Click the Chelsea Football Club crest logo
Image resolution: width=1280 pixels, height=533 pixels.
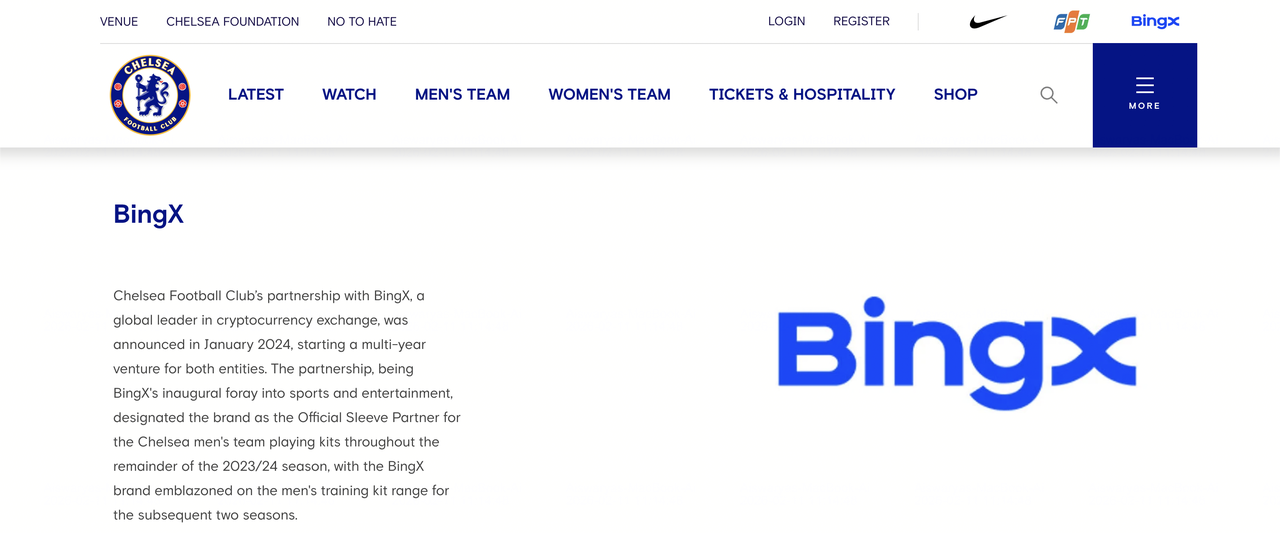[x=150, y=95]
